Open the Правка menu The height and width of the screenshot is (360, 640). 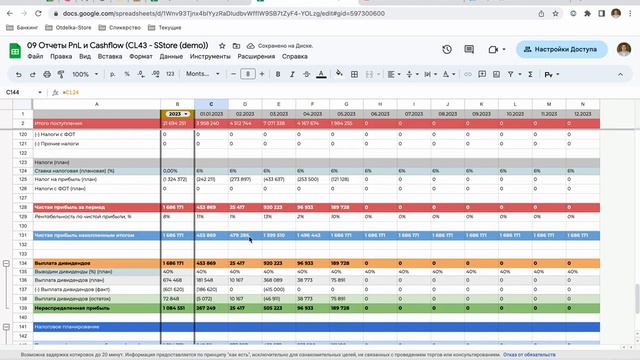61,56
